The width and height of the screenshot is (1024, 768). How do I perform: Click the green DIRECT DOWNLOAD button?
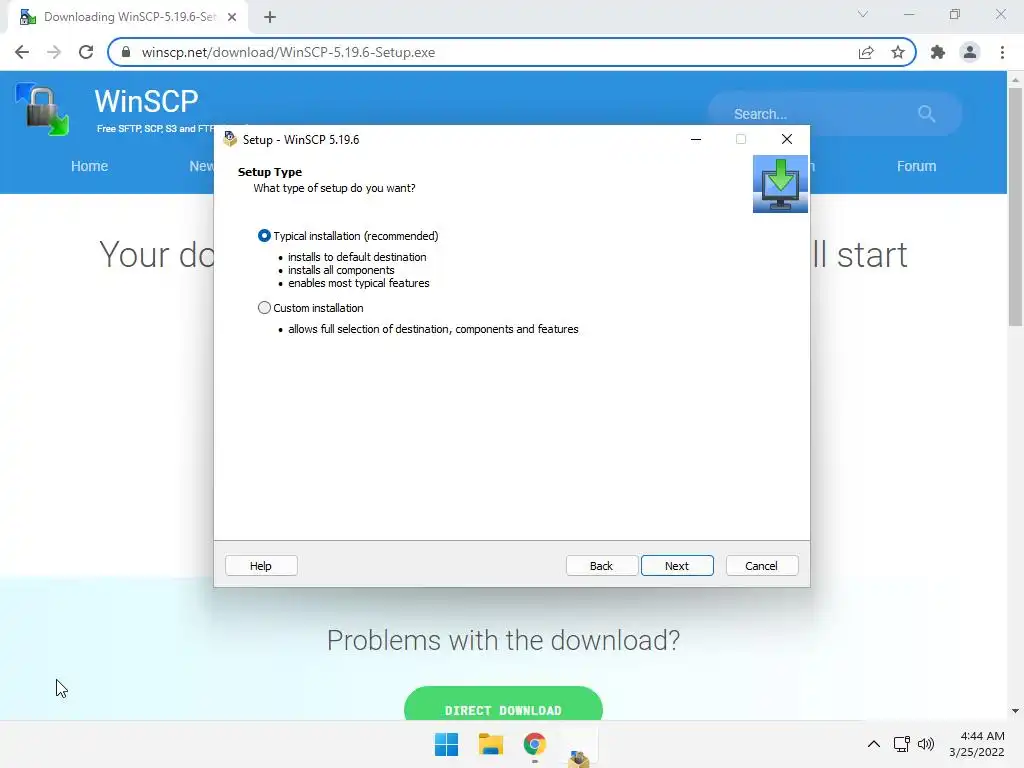(x=503, y=705)
